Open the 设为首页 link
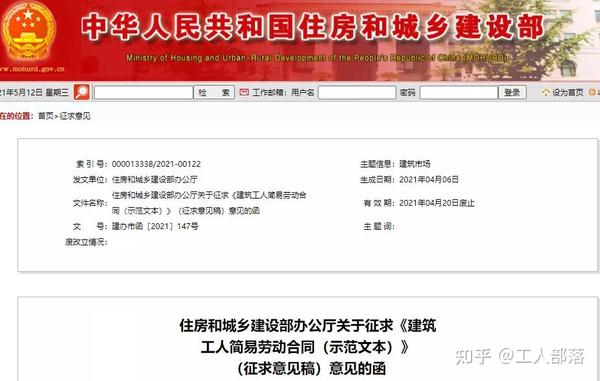Screen dimensions: 600x381 567,92
